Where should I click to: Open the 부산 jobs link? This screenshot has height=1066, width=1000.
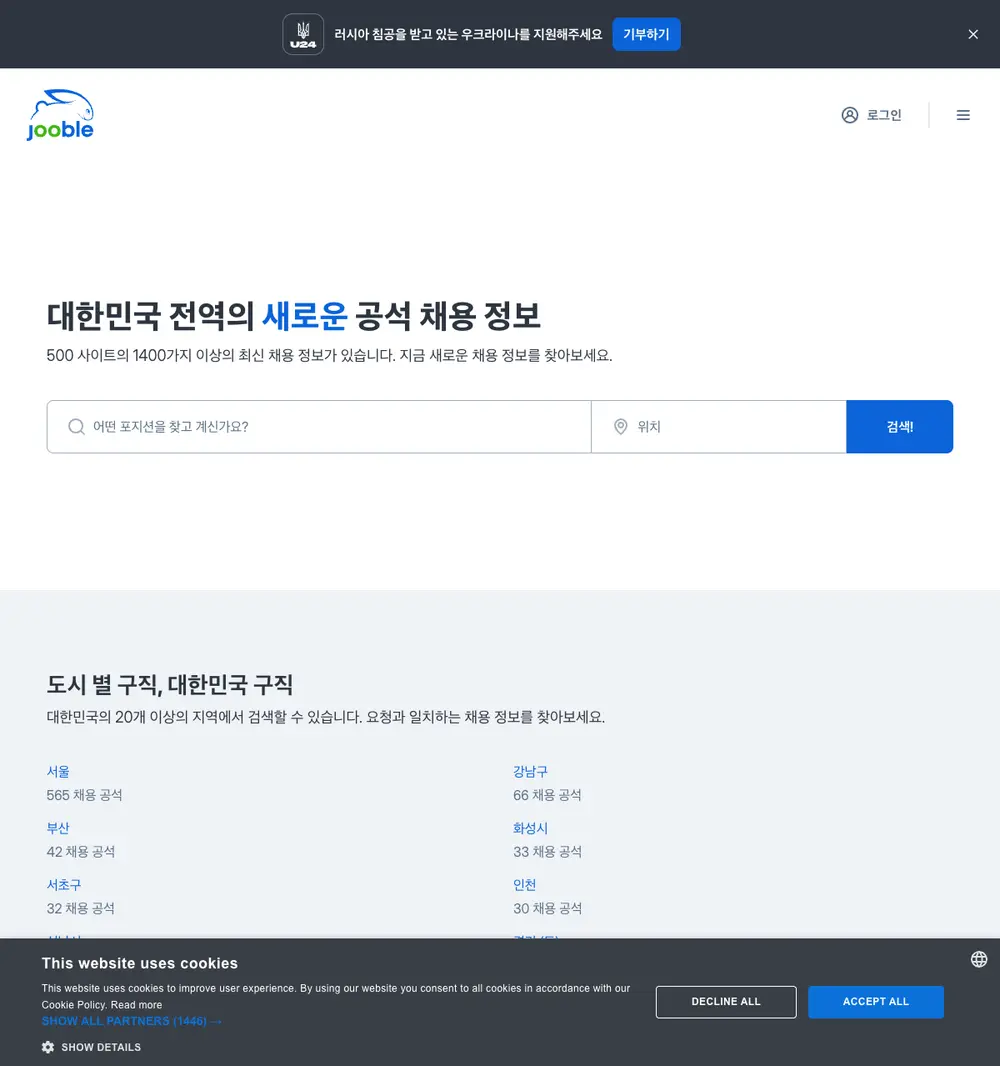pyautogui.click(x=58, y=828)
